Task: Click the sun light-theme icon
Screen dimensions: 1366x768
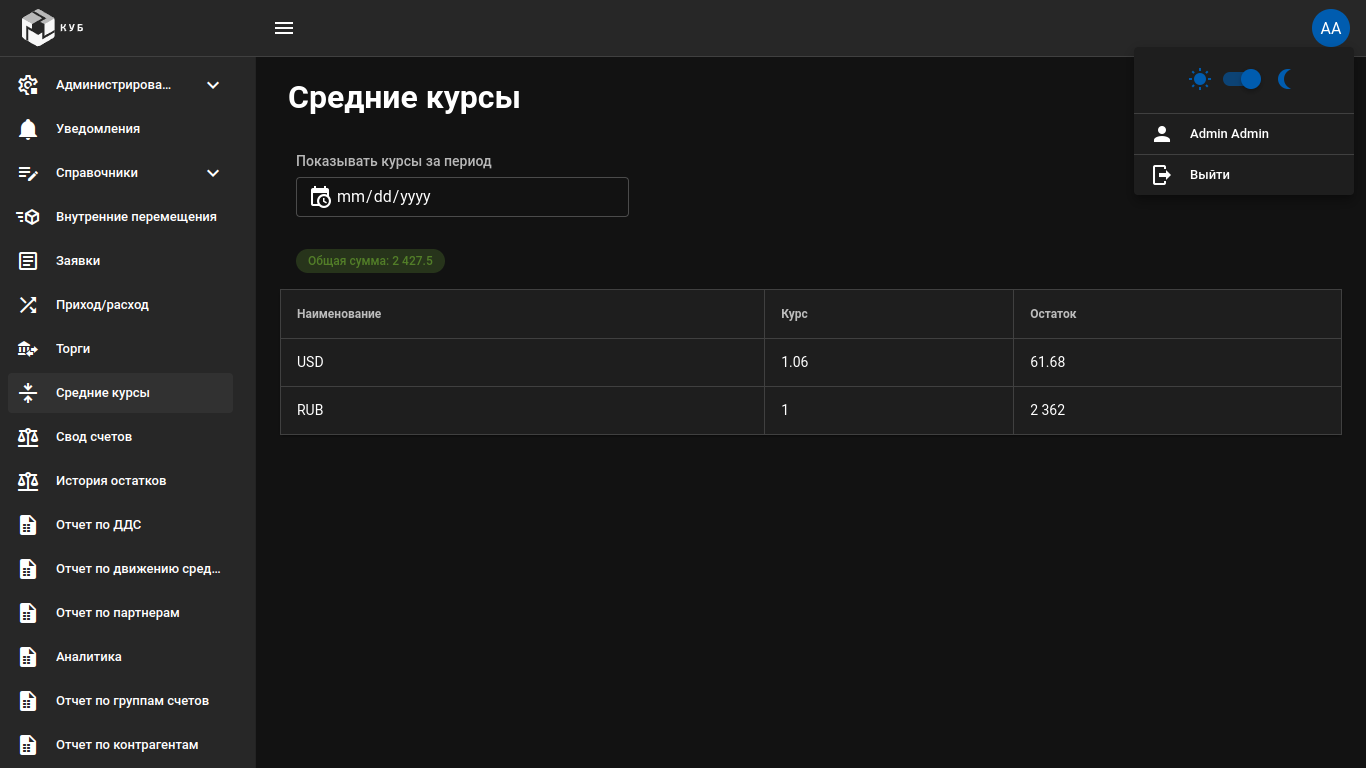Action: click(1200, 79)
